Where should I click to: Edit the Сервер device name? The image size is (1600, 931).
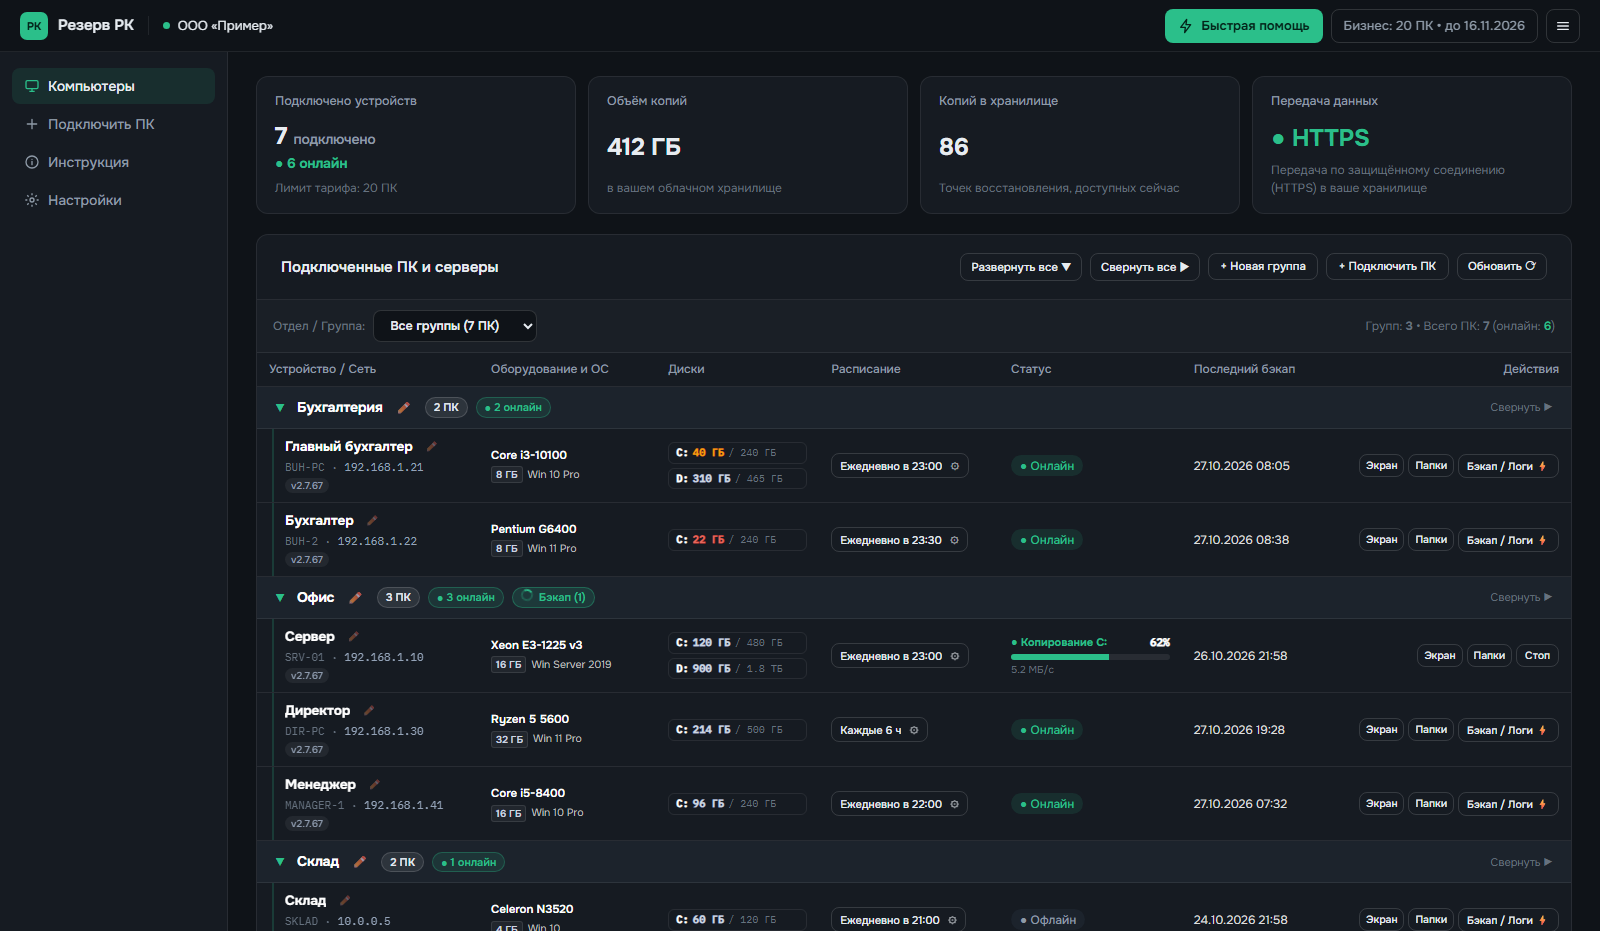pyautogui.click(x=353, y=636)
